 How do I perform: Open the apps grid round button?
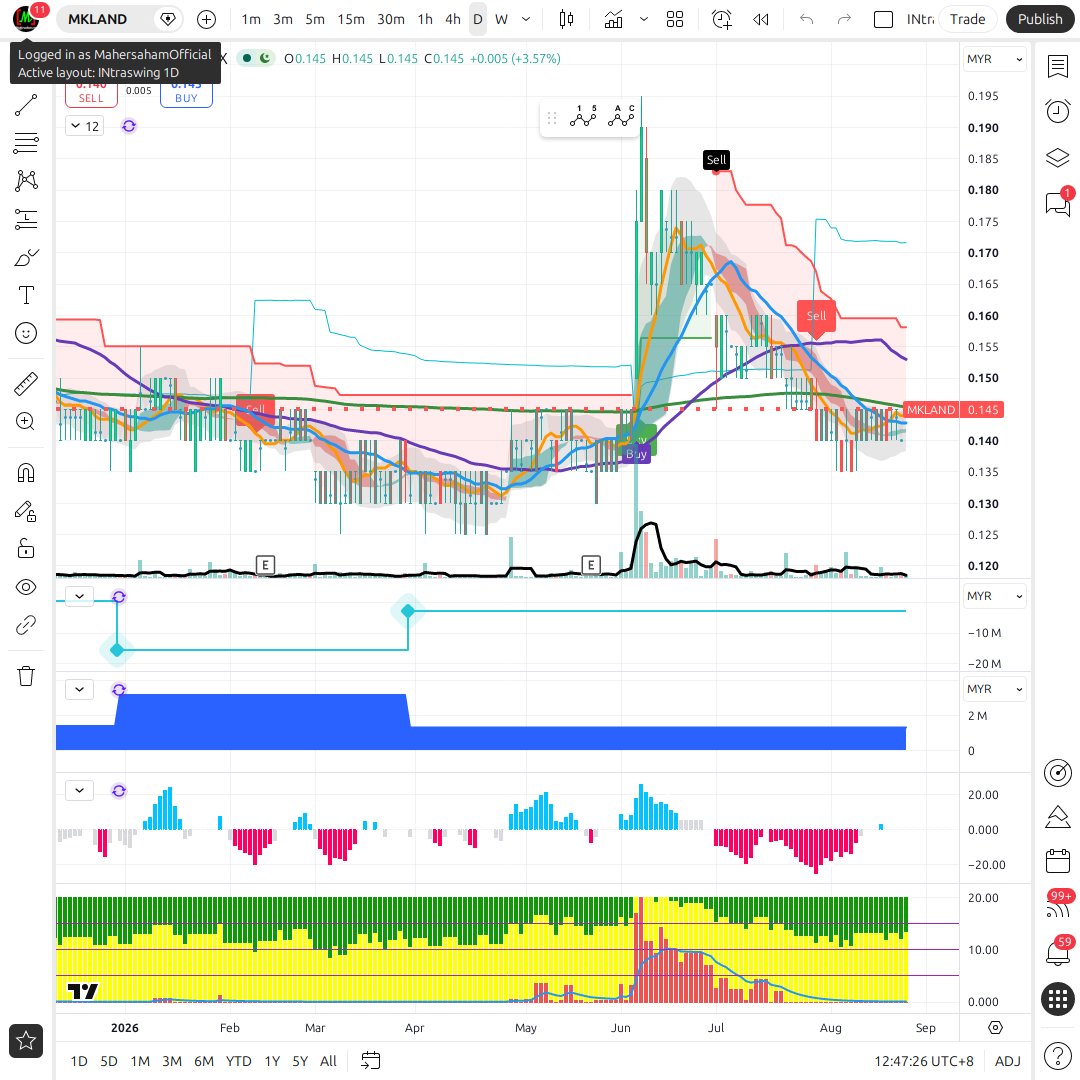coord(1057,999)
